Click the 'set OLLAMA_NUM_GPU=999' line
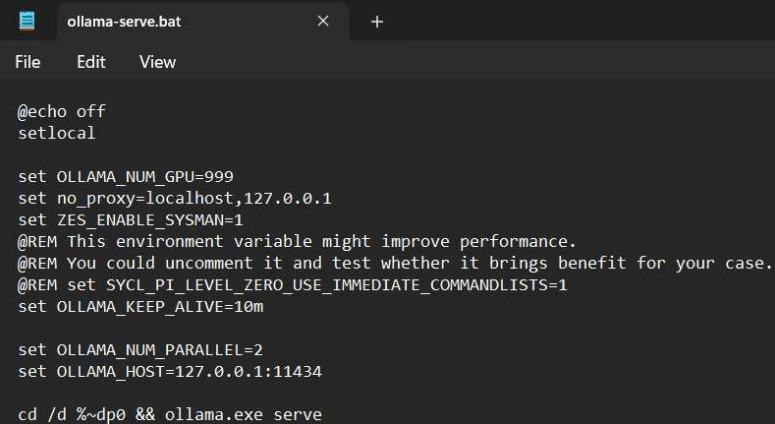This screenshot has width=775, height=424. tap(126, 177)
